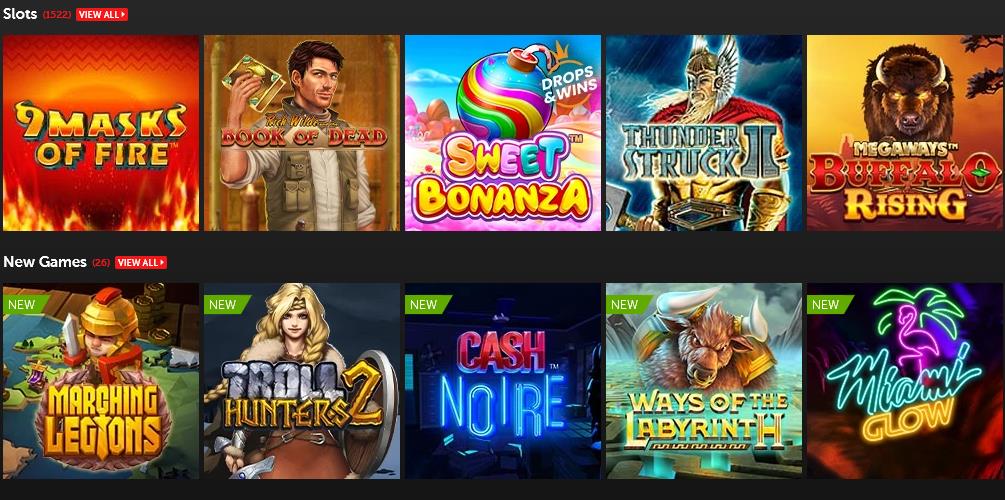Image resolution: width=1005 pixels, height=500 pixels.
Task: Click the New Games section heading
Action: coord(45,262)
